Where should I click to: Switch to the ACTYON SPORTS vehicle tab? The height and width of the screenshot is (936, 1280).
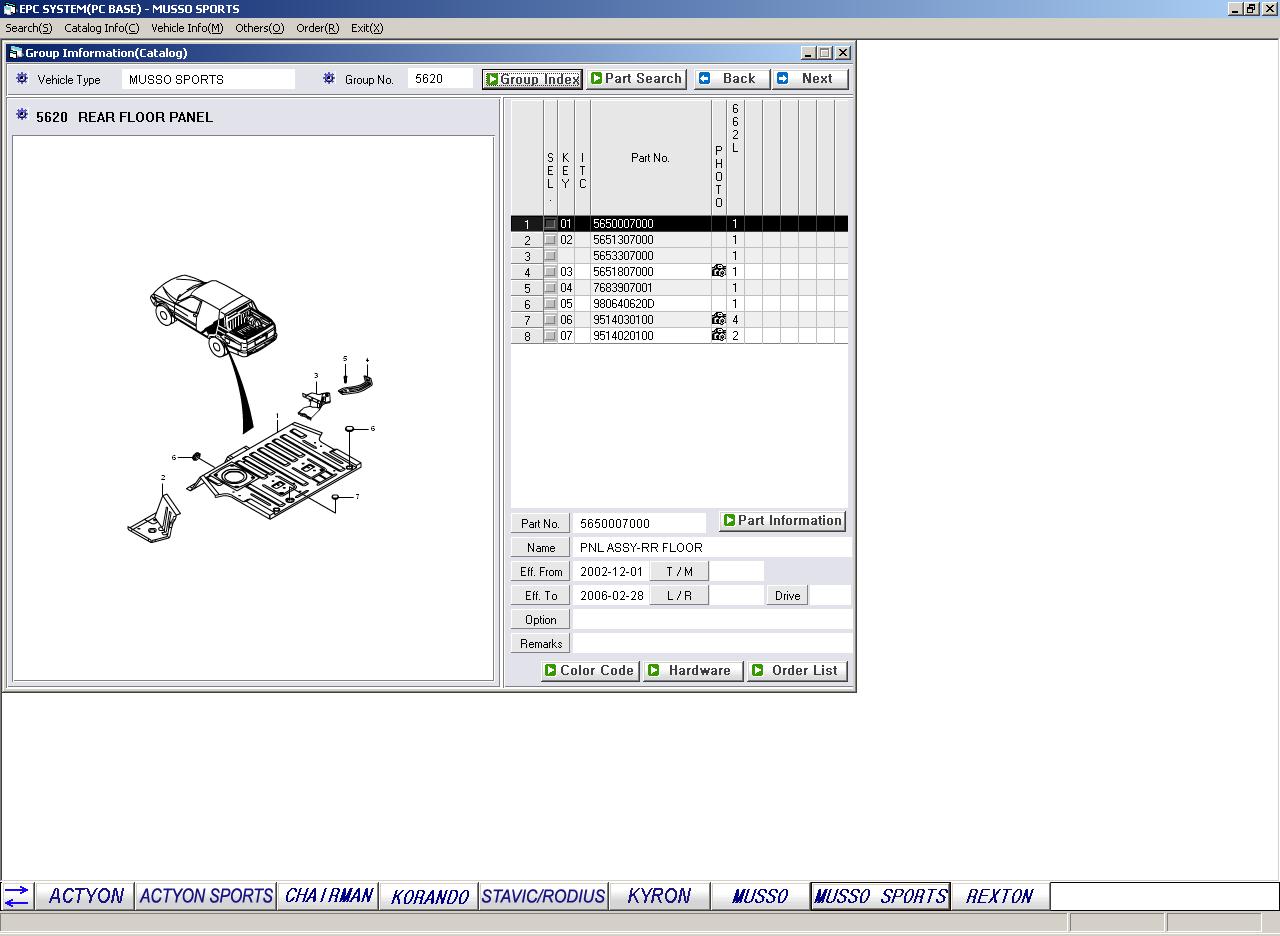[206, 896]
